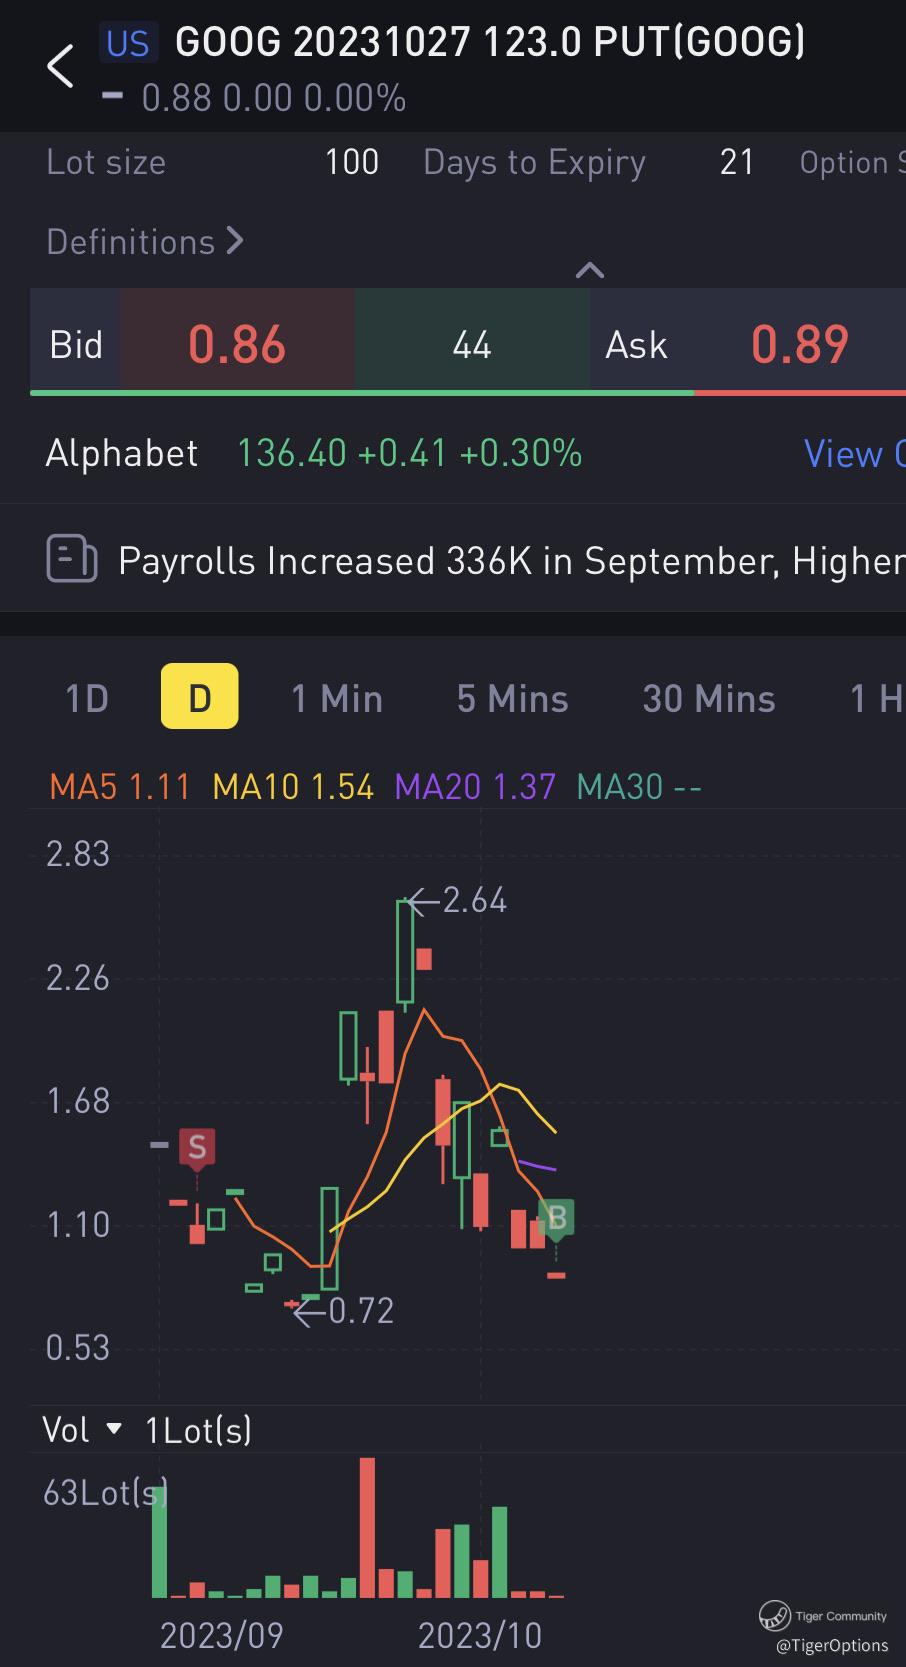Viewport: 906px width, 1667px height.
Task: Tap the Tiger Community logo icon
Action: [774, 1615]
